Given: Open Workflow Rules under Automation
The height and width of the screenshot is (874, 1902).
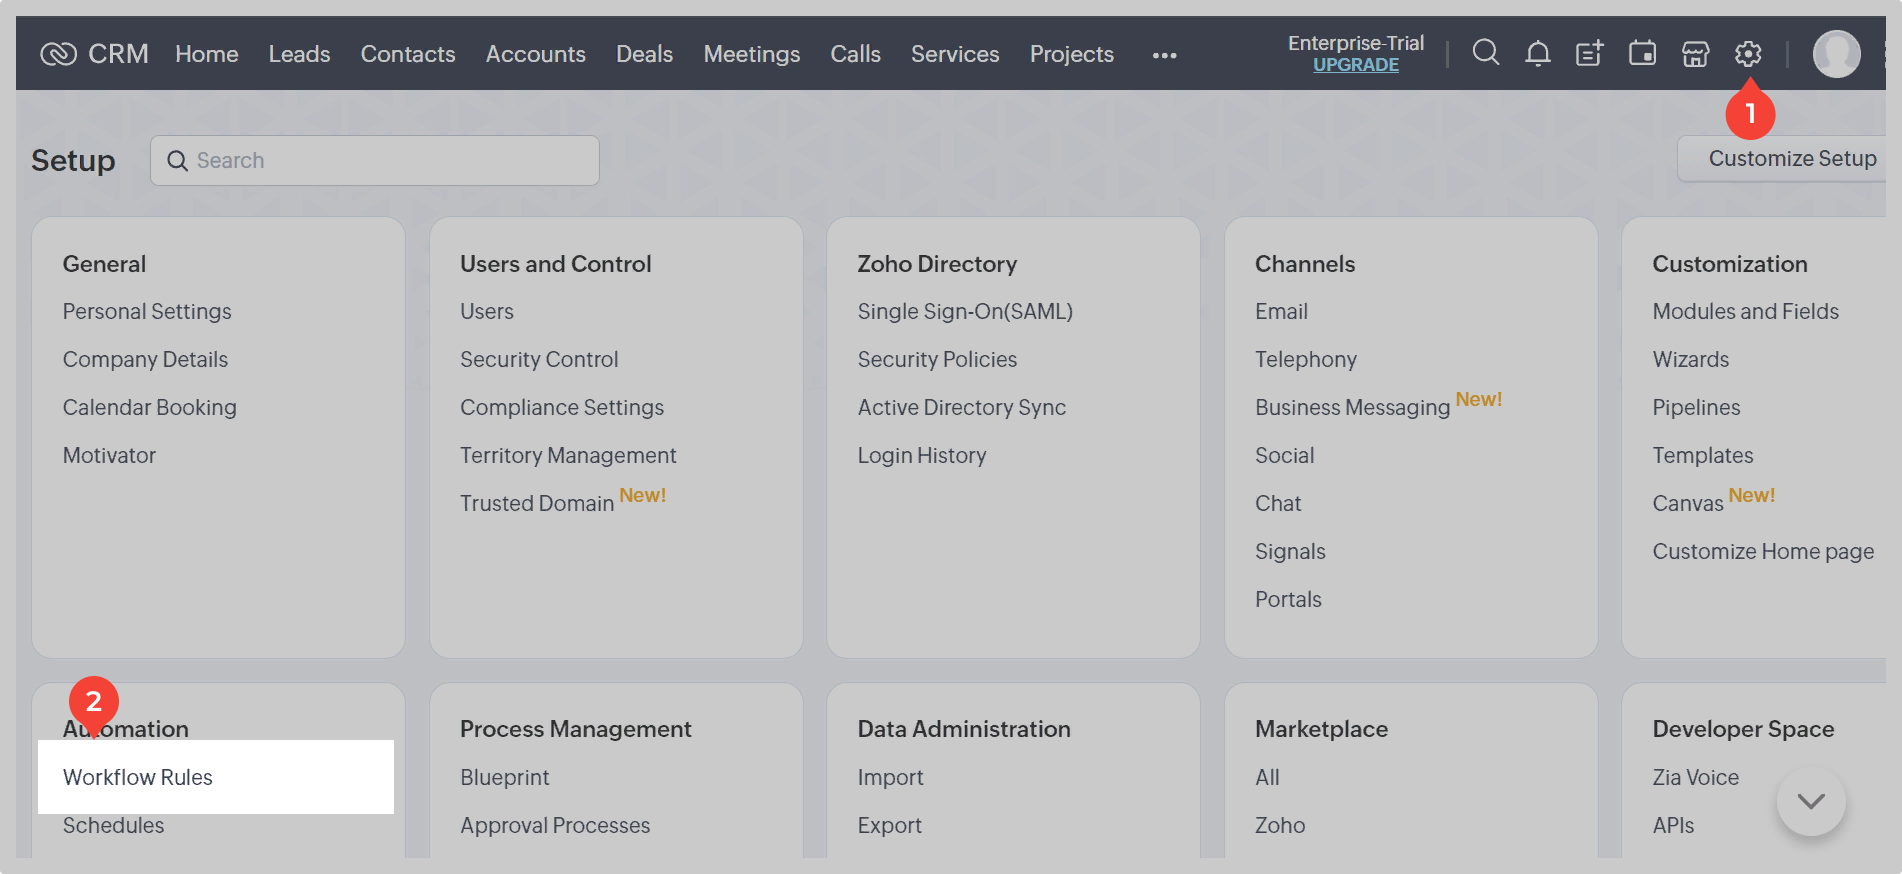Looking at the screenshot, I should 138,777.
